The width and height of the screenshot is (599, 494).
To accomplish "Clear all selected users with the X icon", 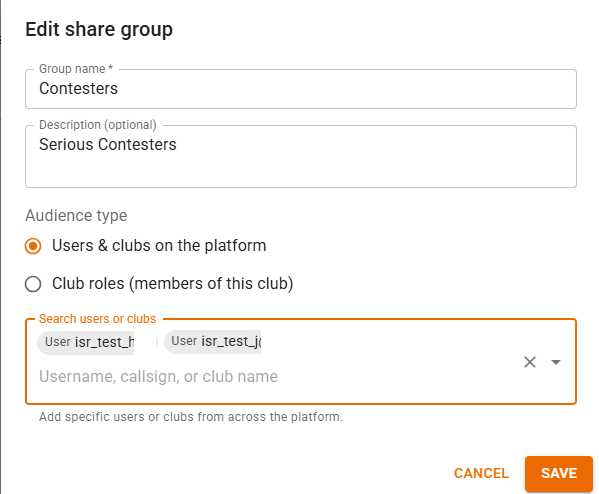I will click(529, 362).
